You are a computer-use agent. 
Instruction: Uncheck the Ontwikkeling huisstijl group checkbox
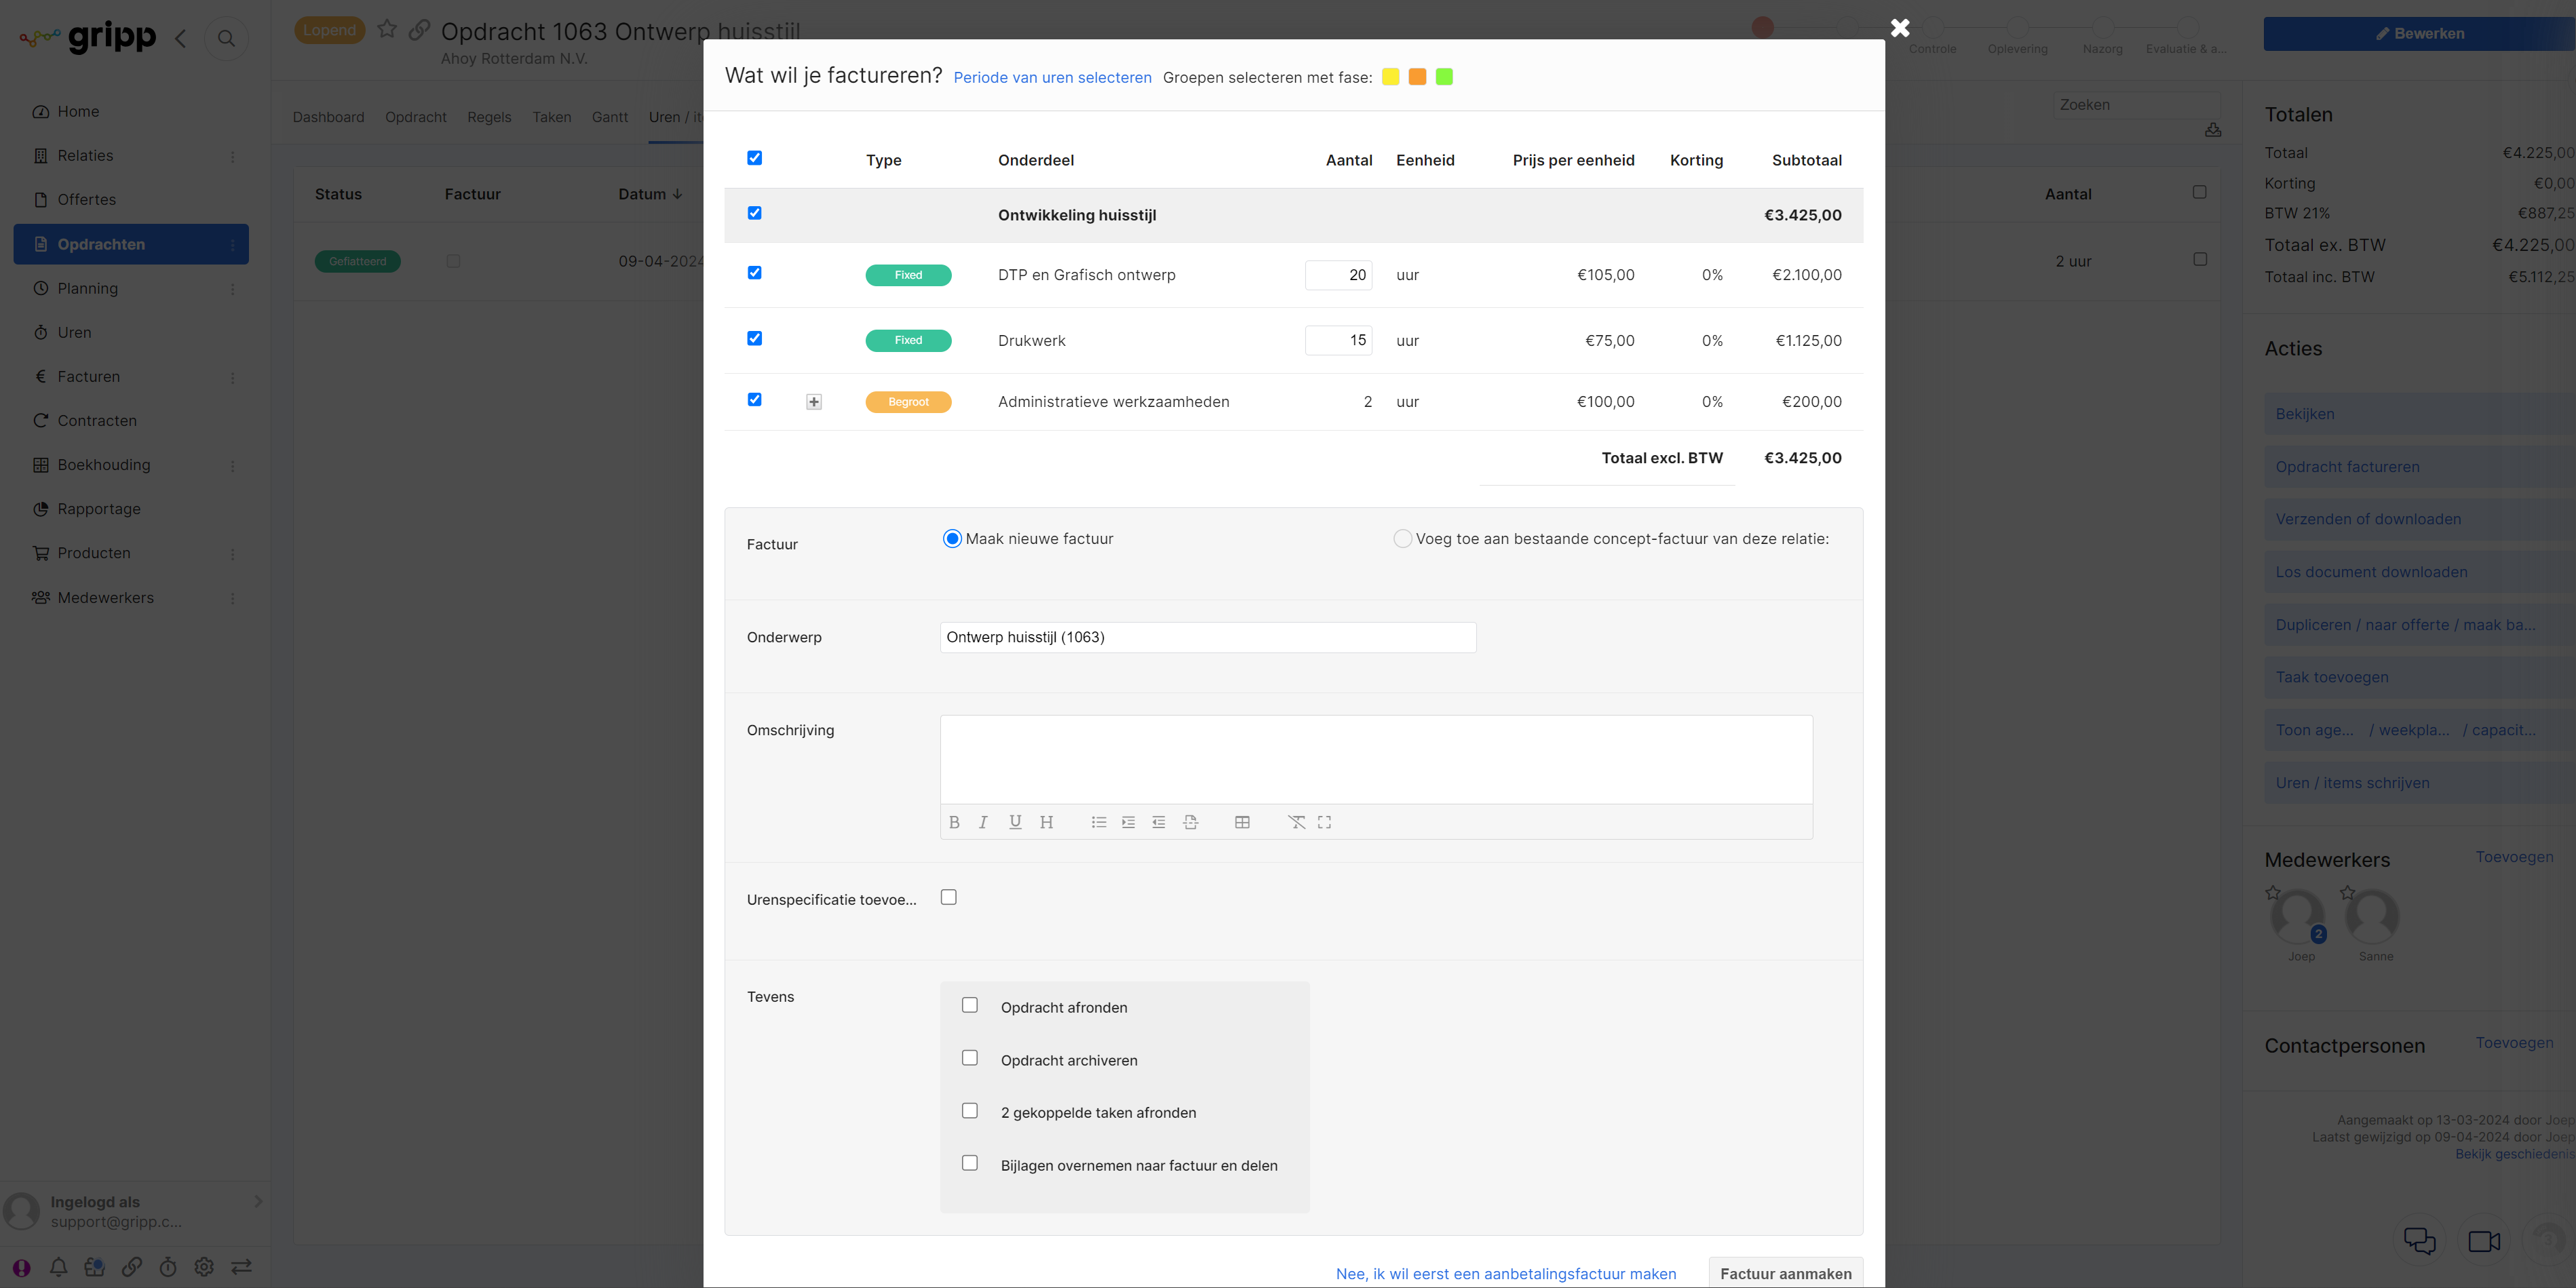click(x=755, y=213)
